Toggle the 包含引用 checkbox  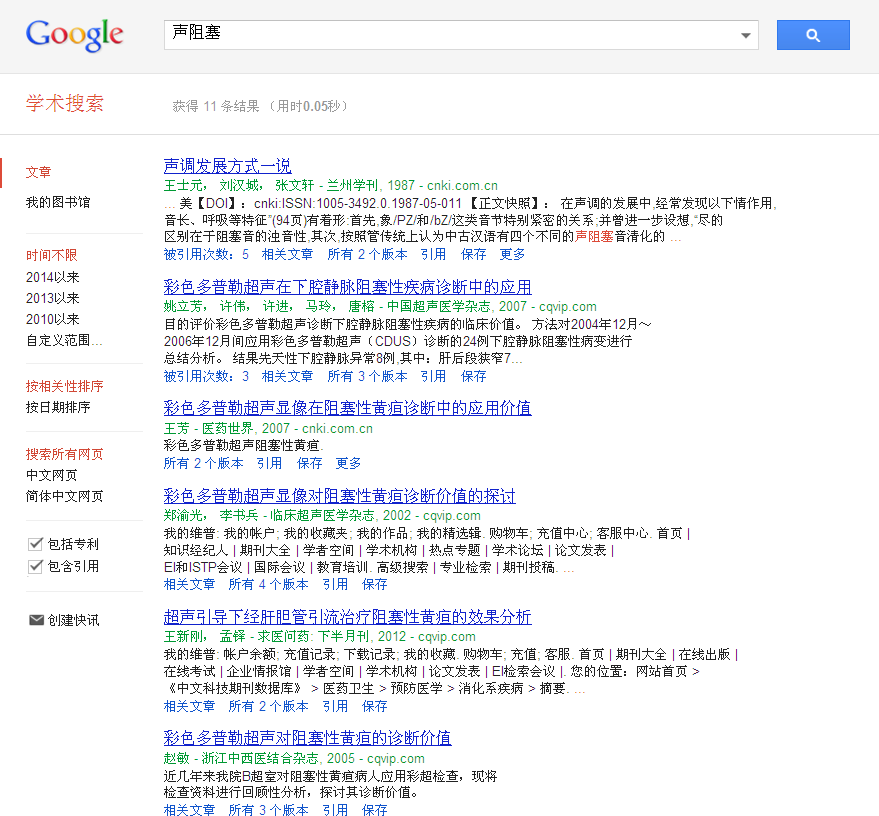click(36, 566)
